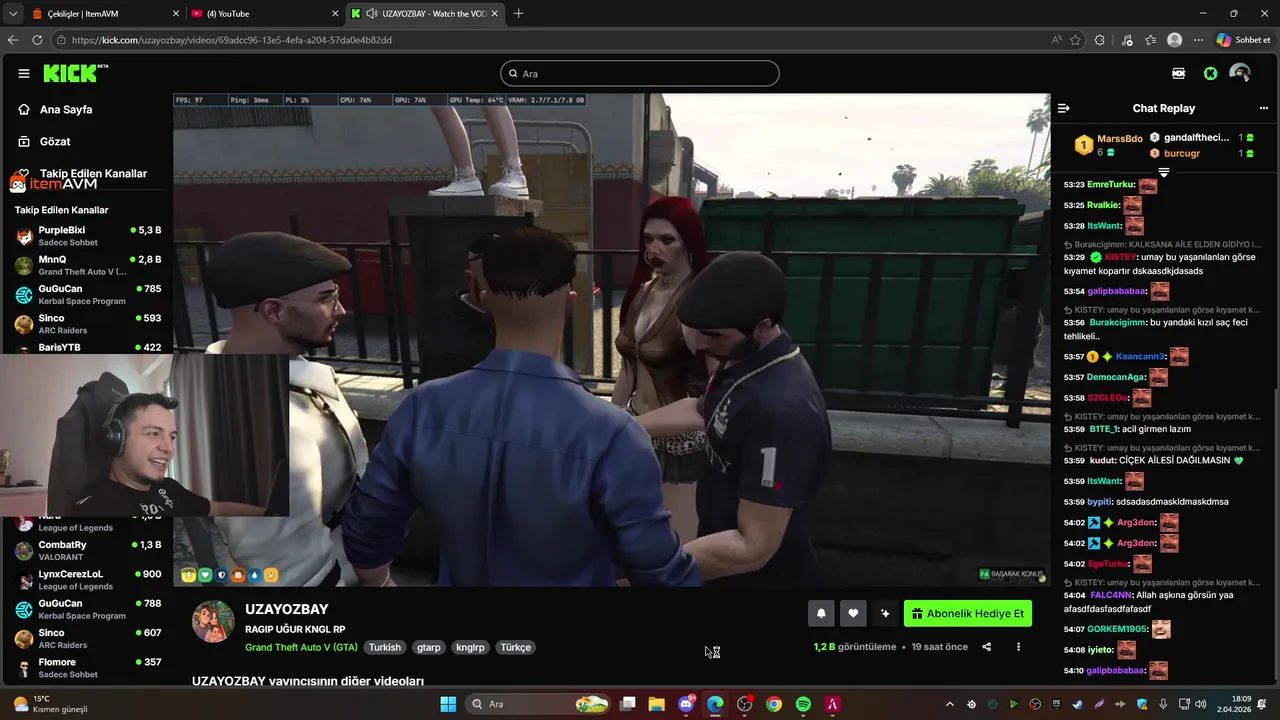Open the tab actions dropdown arrow
This screenshot has width=1280, height=720.
12,13
